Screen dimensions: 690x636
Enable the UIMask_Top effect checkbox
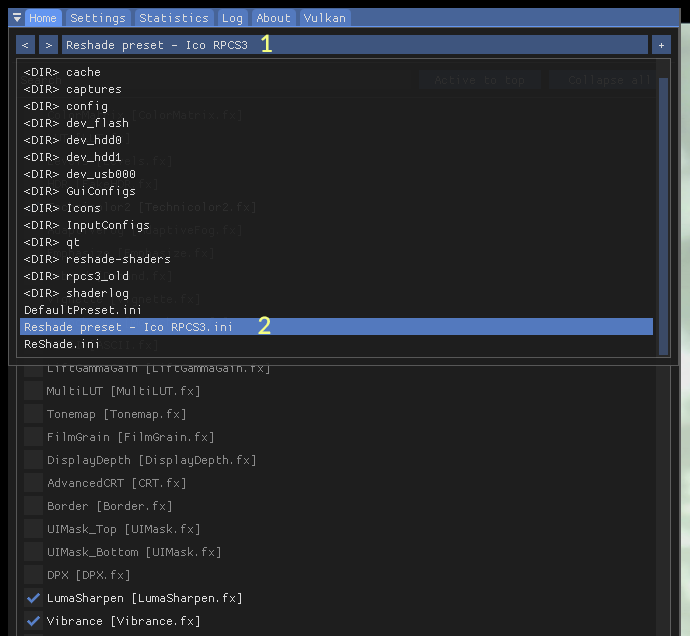(x=33, y=529)
